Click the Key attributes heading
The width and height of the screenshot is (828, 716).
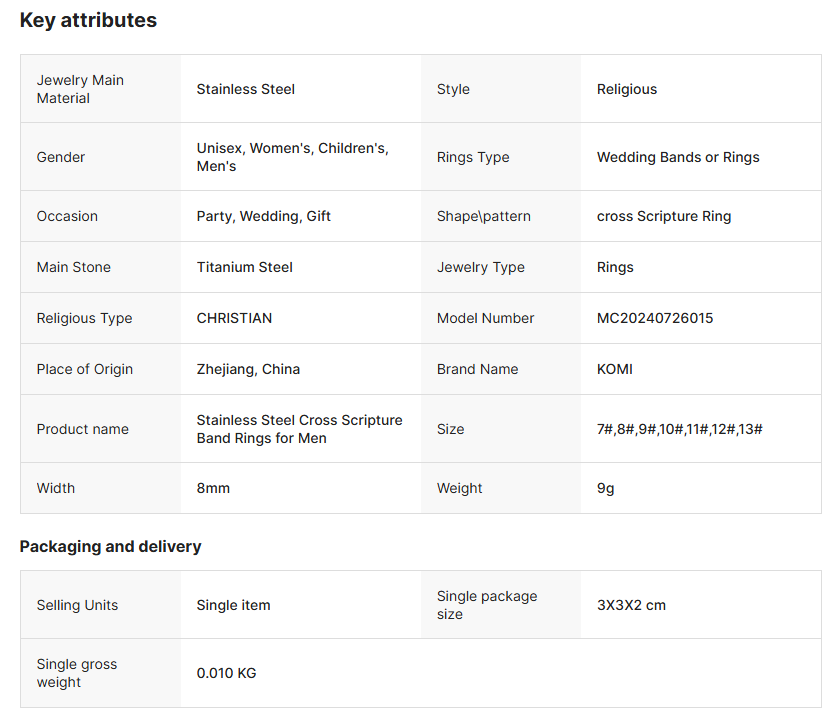point(88,20)
